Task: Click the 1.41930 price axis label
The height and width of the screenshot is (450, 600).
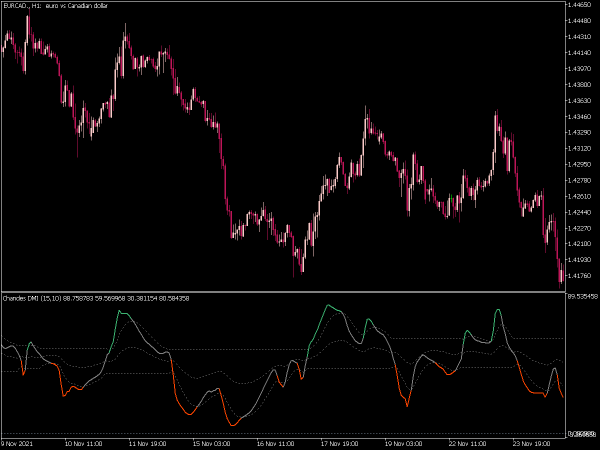Action: click(579, 260)
